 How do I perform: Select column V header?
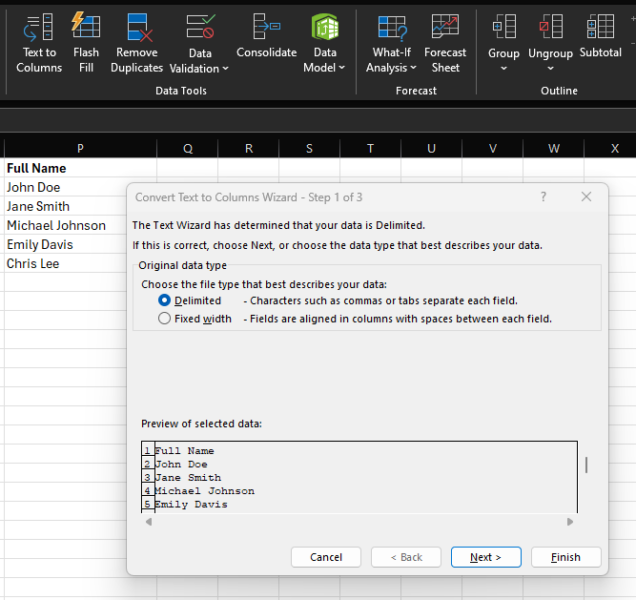[493, 148]
